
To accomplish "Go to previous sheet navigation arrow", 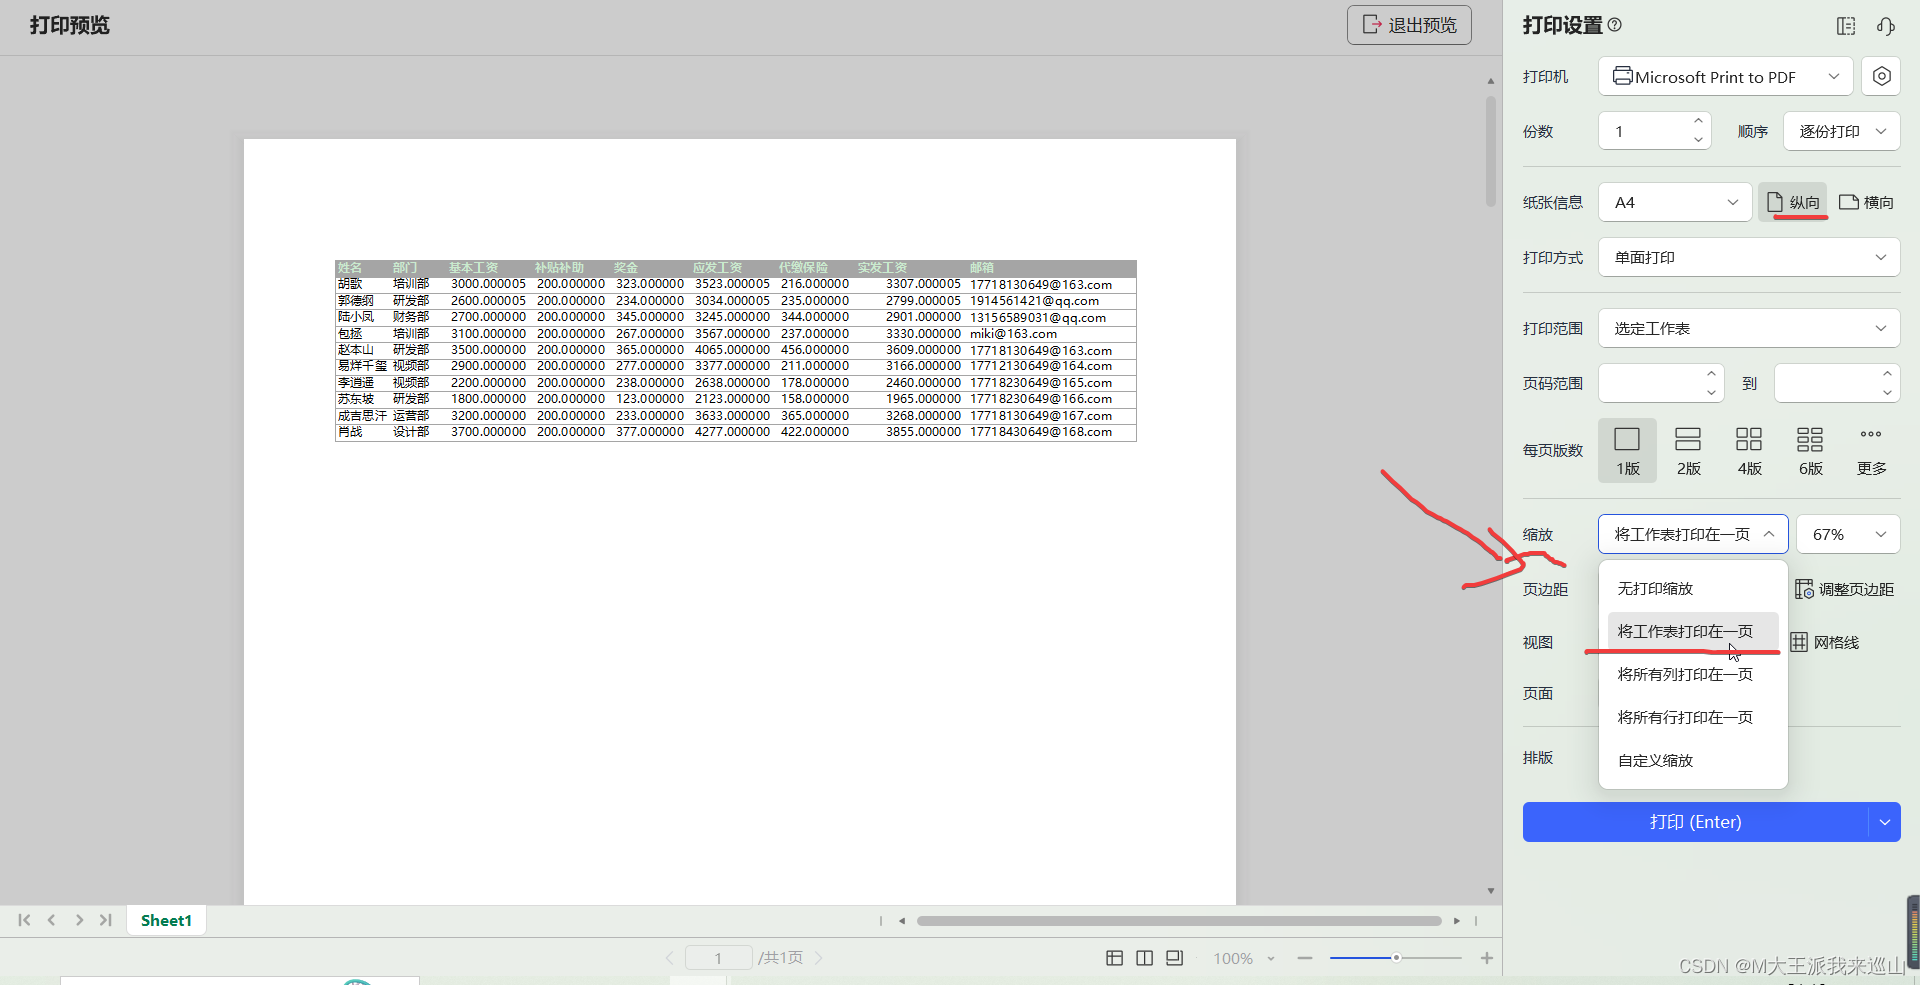I will click(x=52, y=920).
